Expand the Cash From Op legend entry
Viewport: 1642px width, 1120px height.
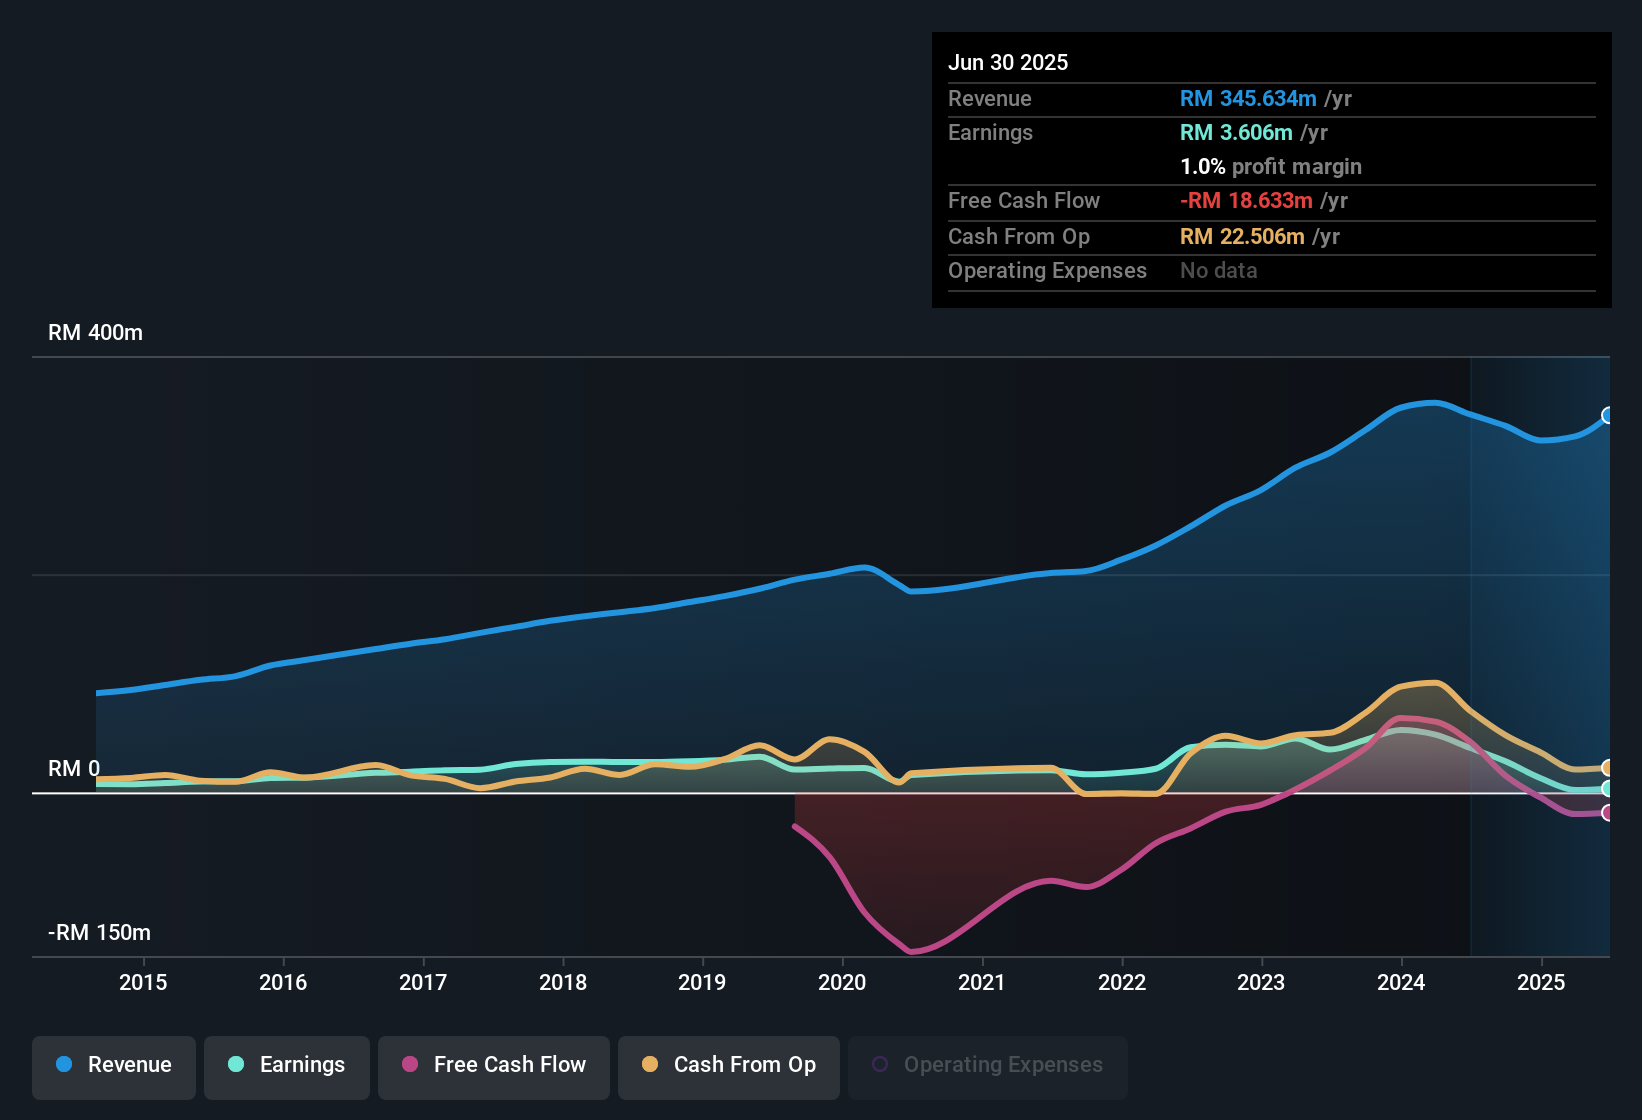point(728,1065)
